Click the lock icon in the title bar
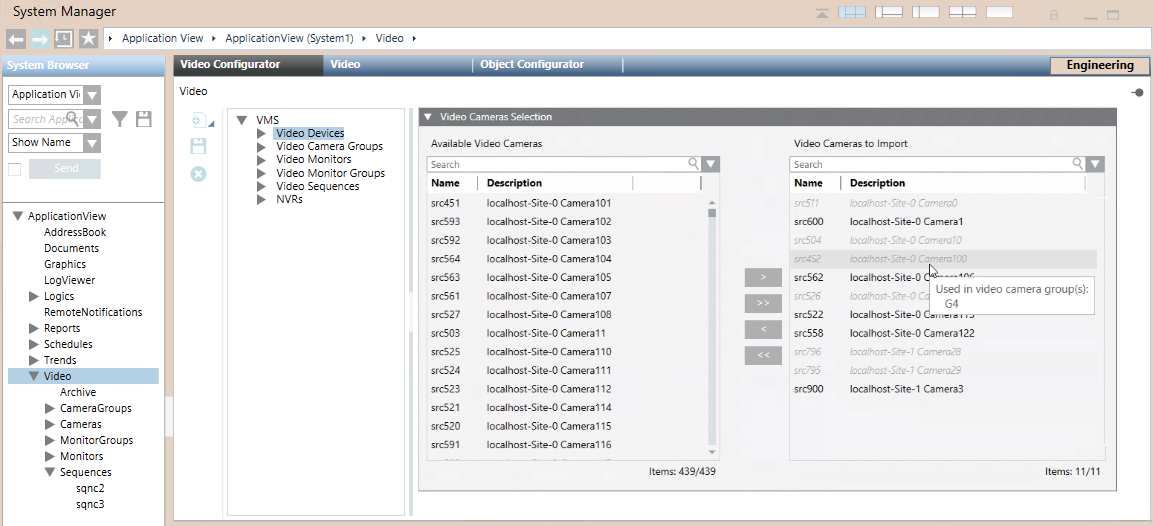 coord(1054,15)
